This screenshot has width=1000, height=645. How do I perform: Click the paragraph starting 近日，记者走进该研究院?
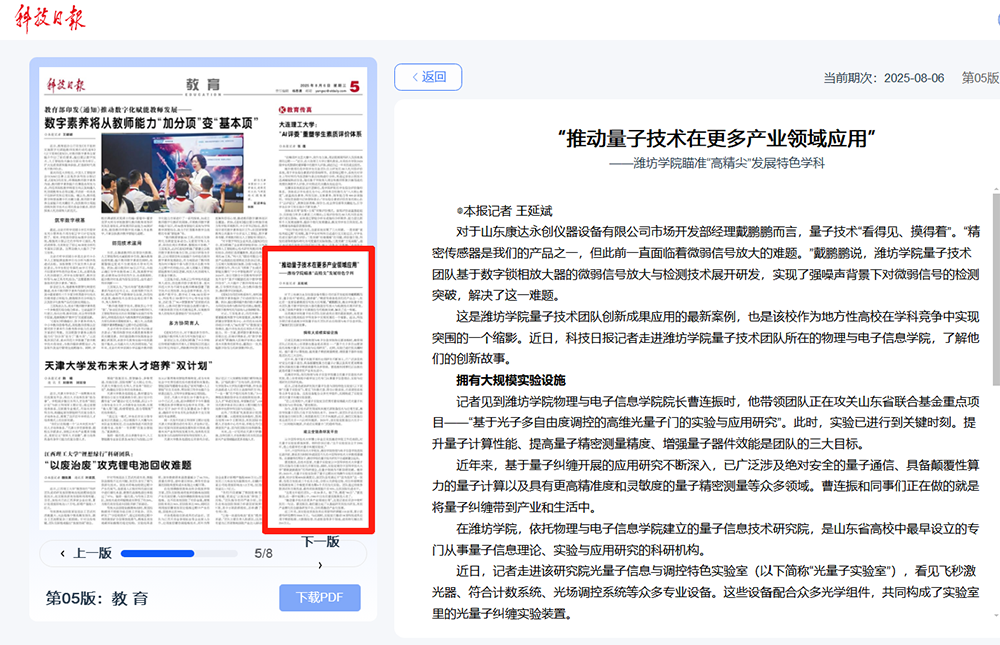pos(706,592)
